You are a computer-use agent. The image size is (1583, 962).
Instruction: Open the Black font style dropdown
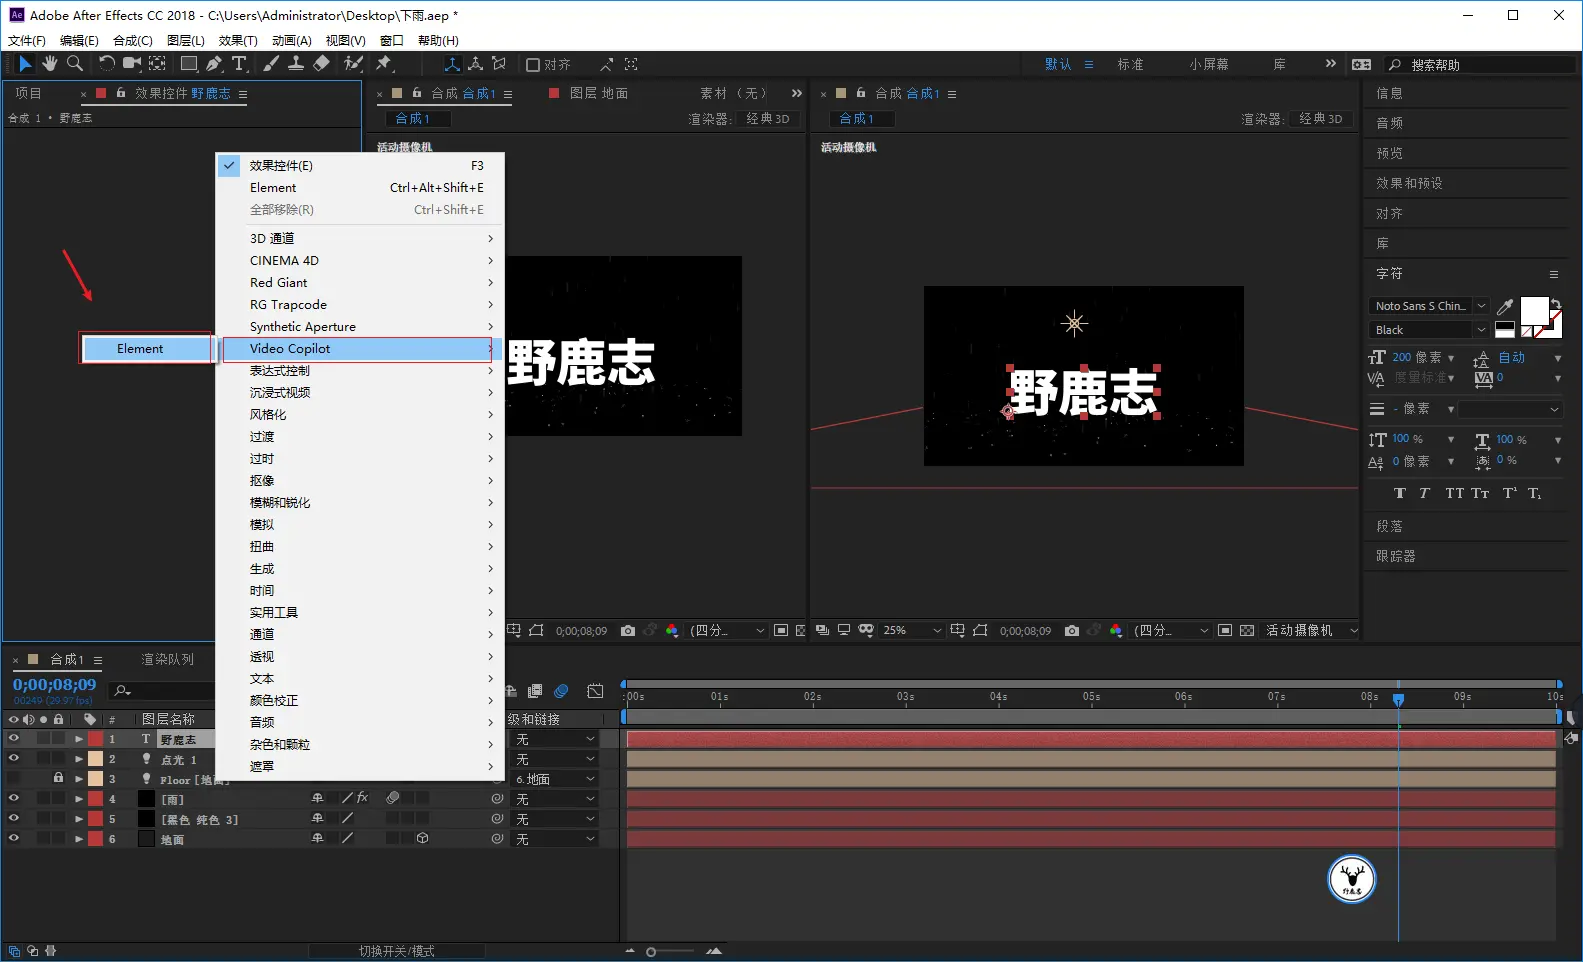pos(1429,330)
